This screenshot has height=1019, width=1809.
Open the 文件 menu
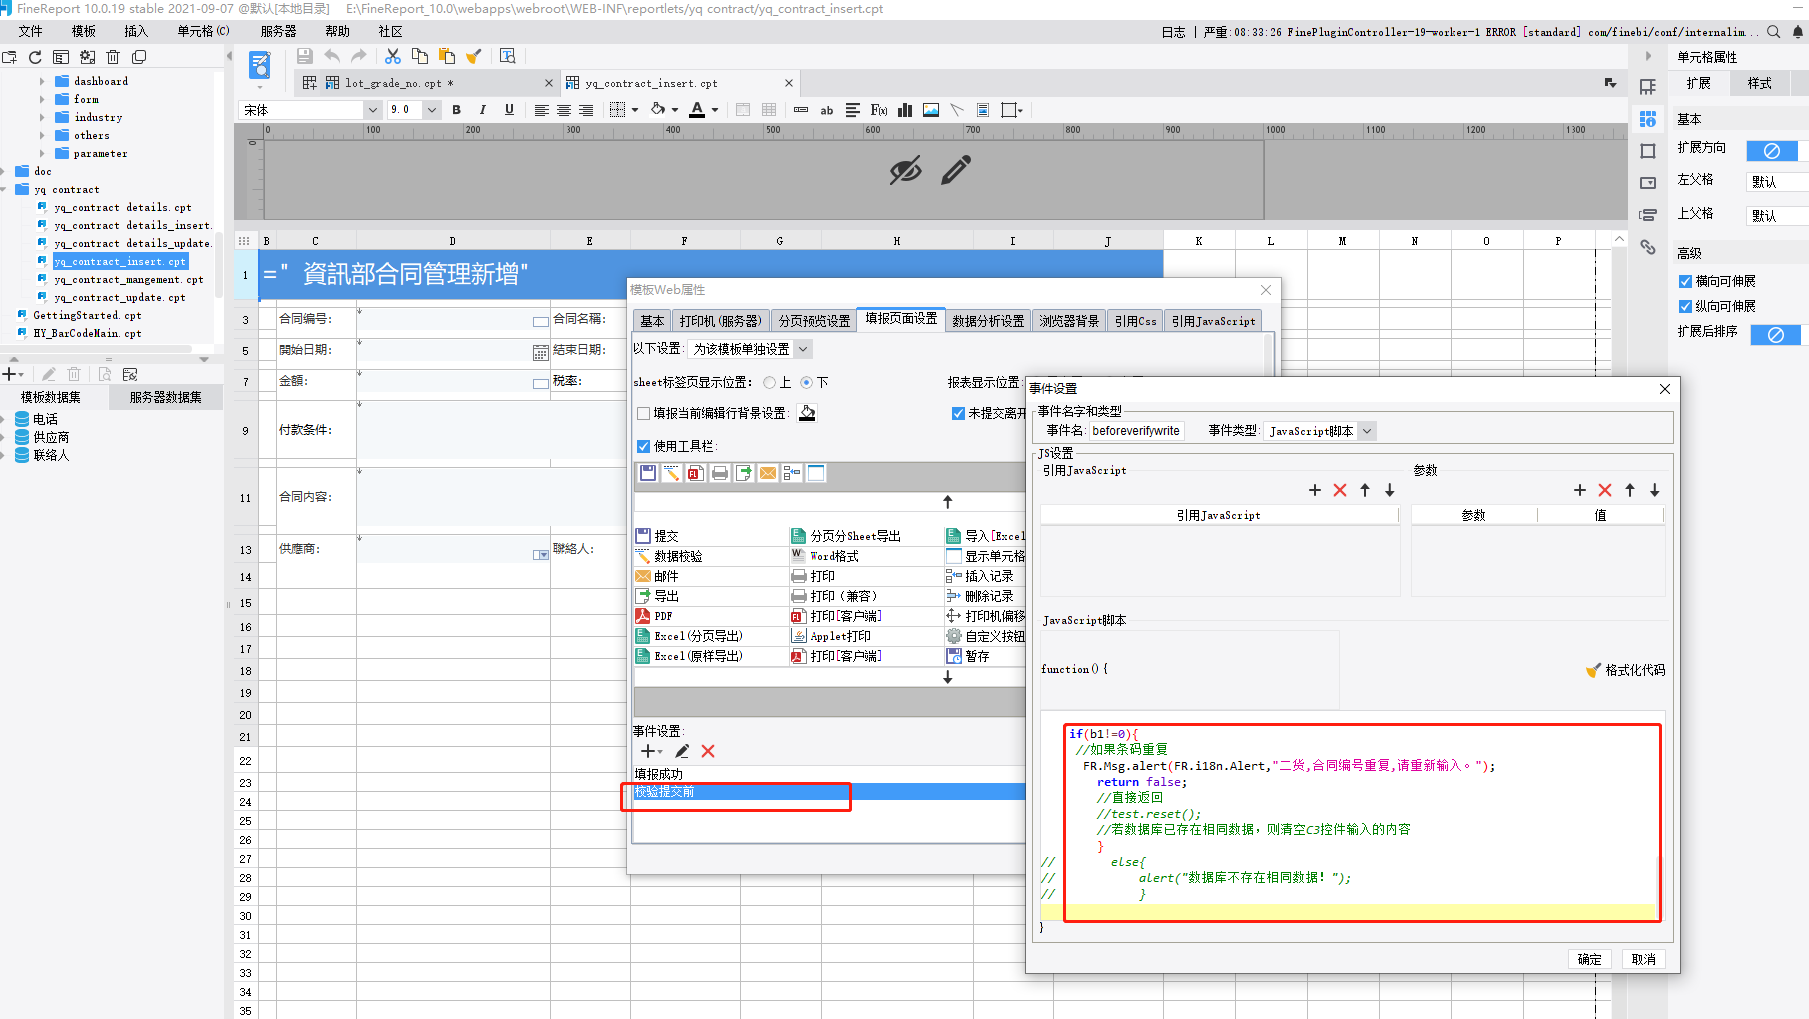click(31, 32)
